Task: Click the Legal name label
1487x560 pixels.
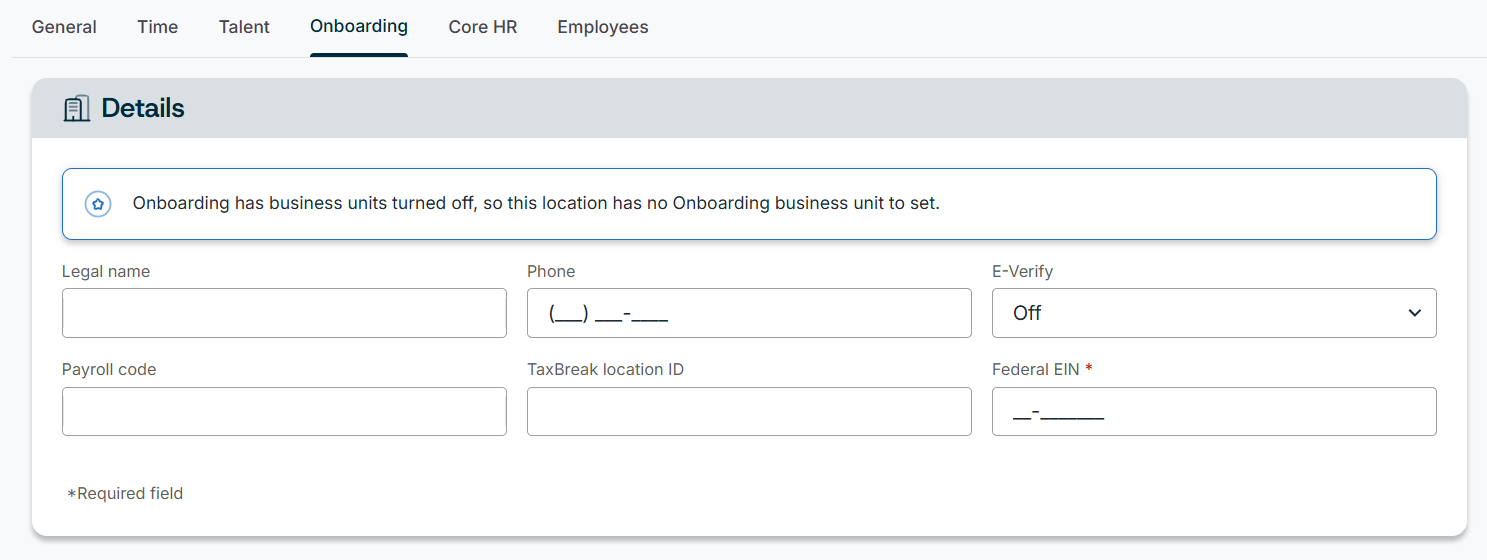Action: point(106,271)
